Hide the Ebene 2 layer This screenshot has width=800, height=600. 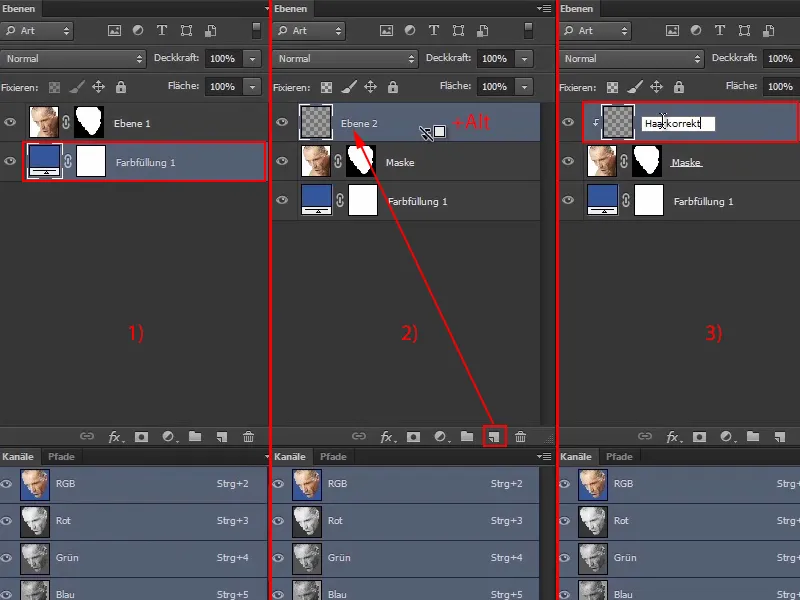pos(282,122)
